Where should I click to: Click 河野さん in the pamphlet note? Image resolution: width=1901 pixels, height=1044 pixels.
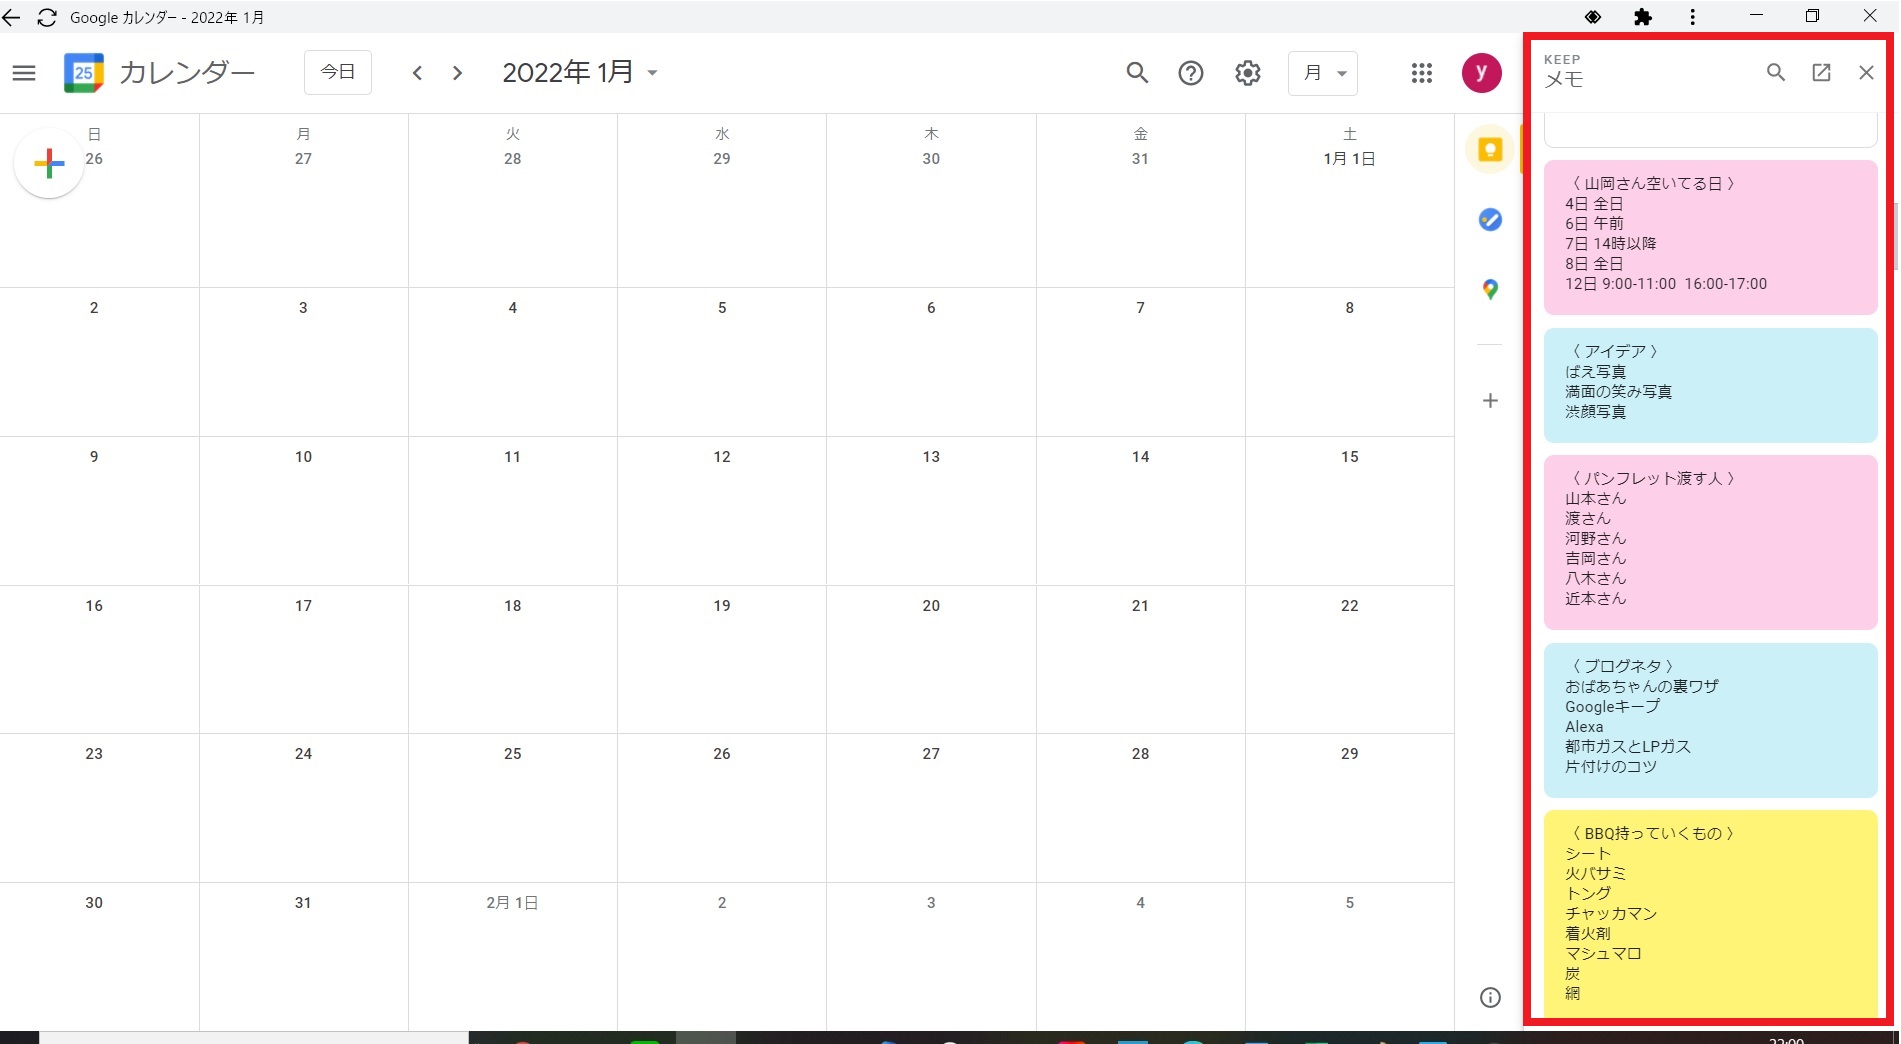point(1595,539)
